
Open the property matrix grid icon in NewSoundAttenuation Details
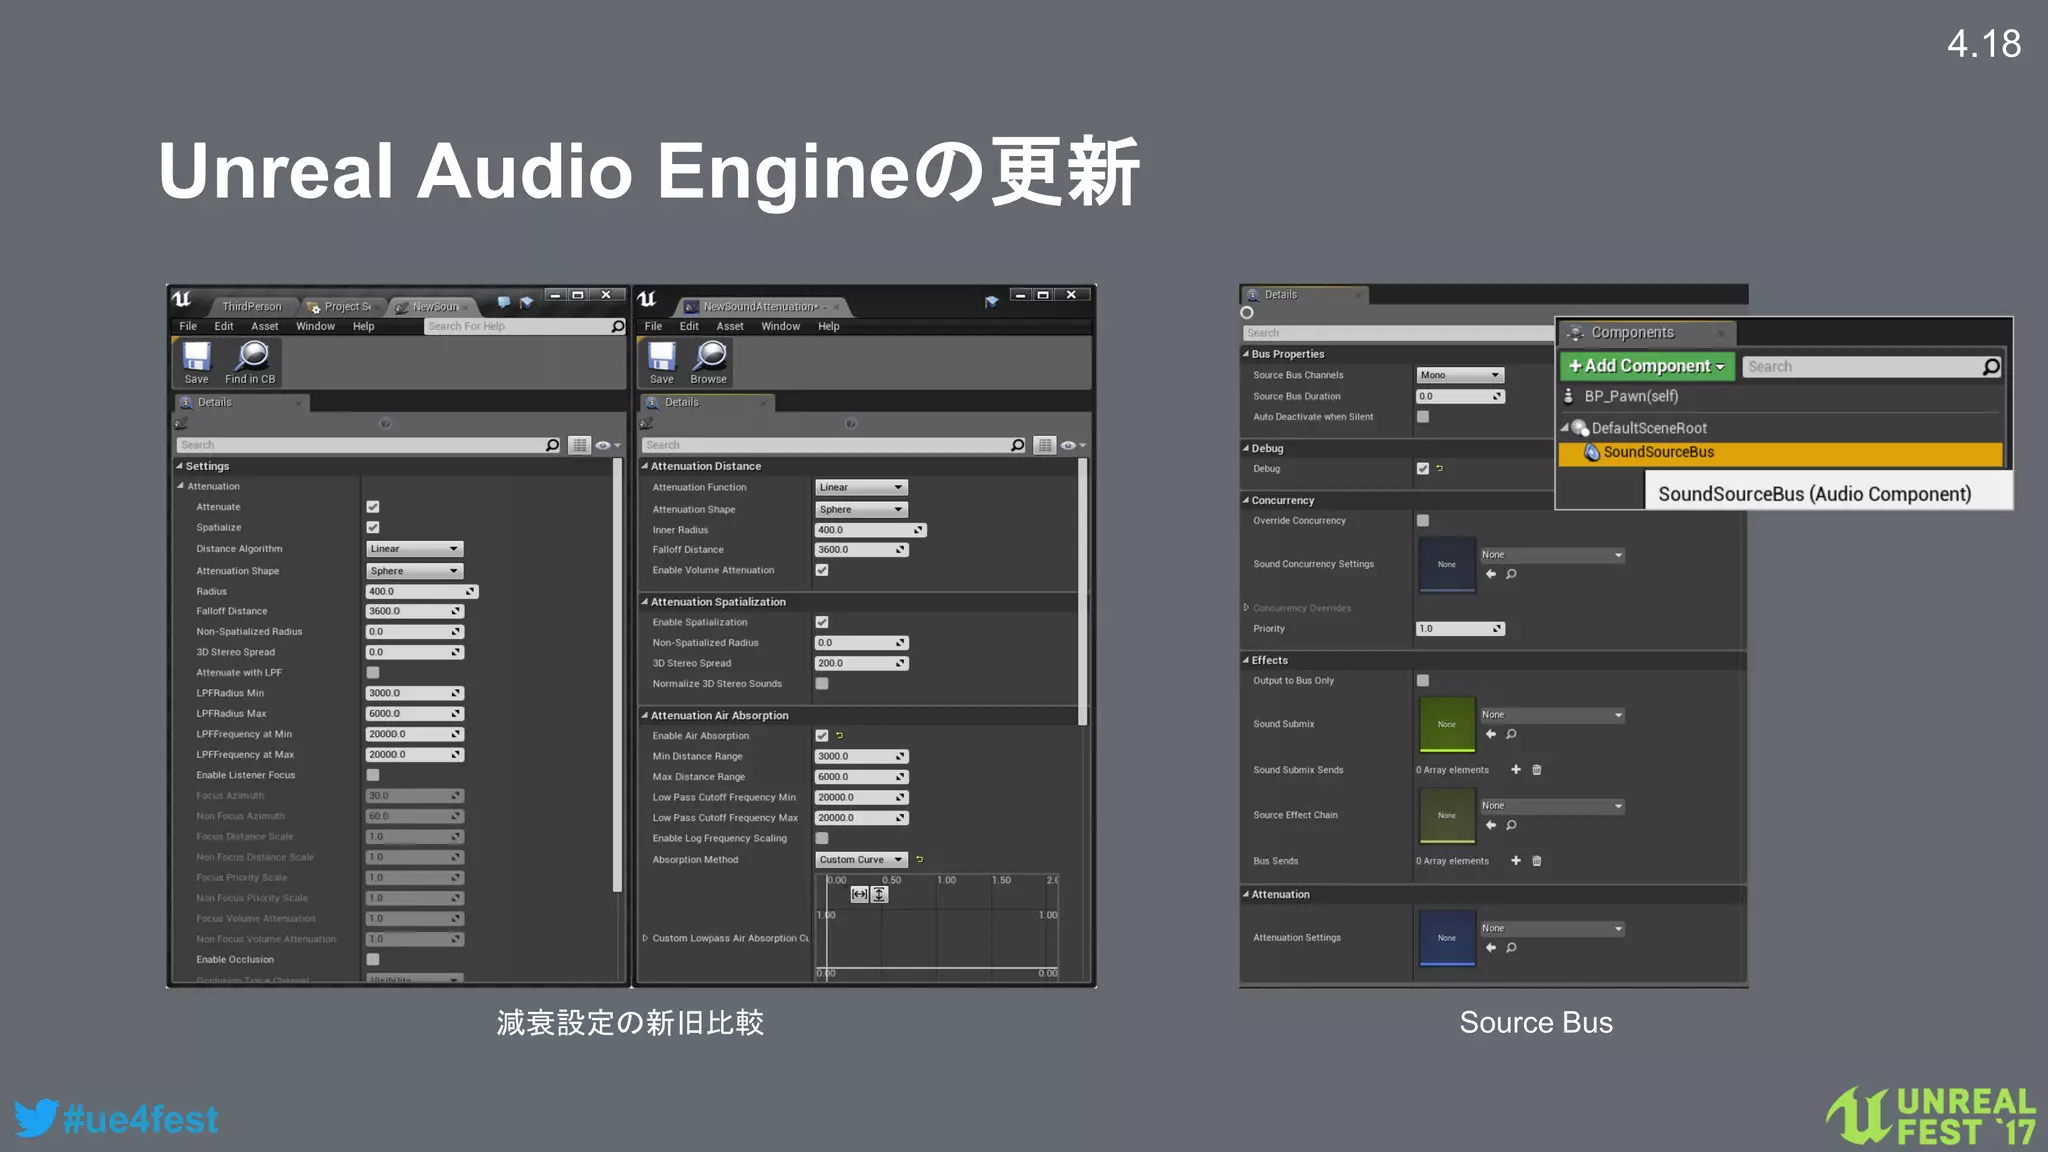tap(1045, 445)
